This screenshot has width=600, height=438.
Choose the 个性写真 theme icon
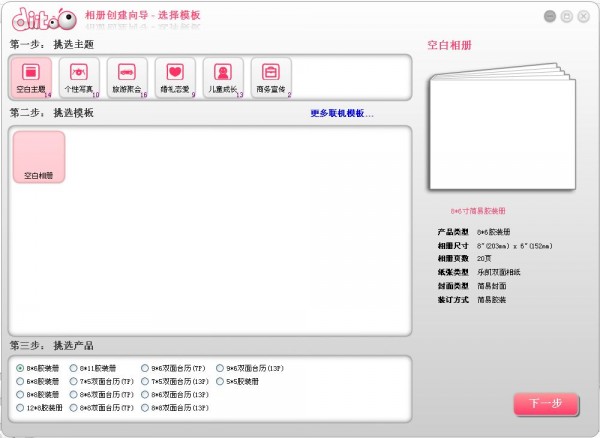tap(79, 73)
